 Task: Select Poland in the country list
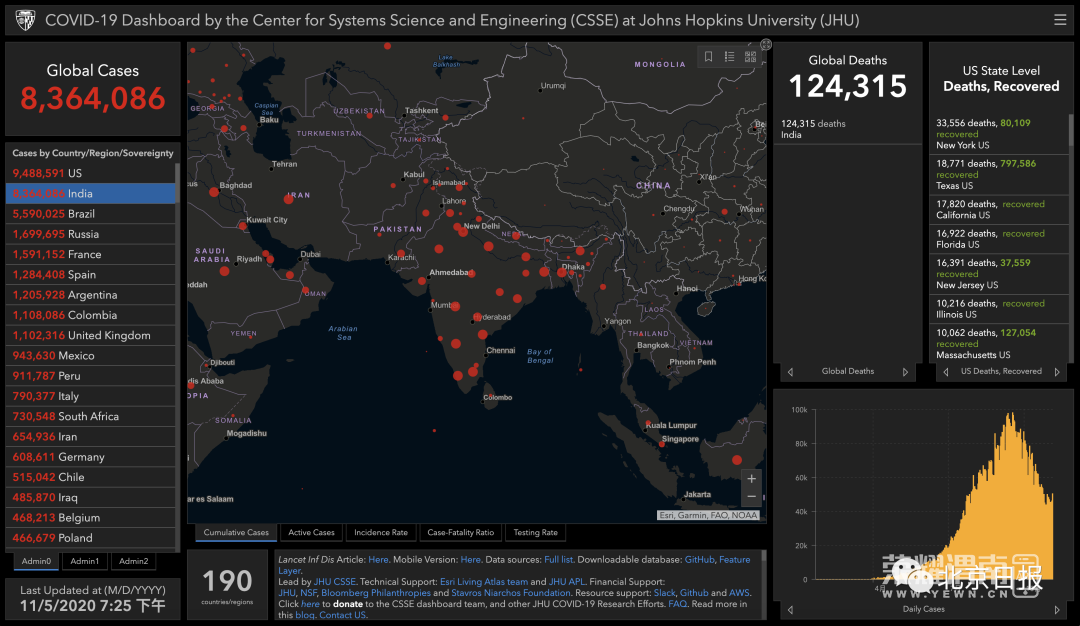[90, 538]
